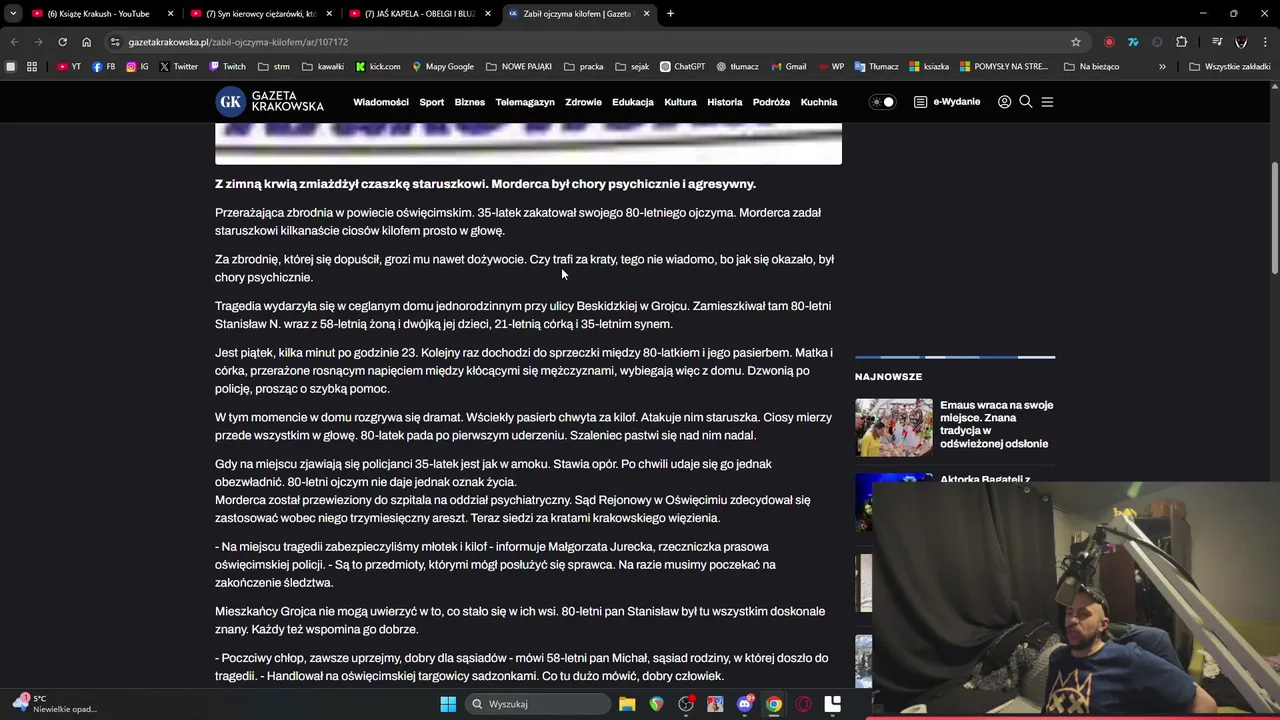The height and width of the screenshot is (720, 1280).
Task: Open the hamburger site menu
Action: (x=1047, y=102)
